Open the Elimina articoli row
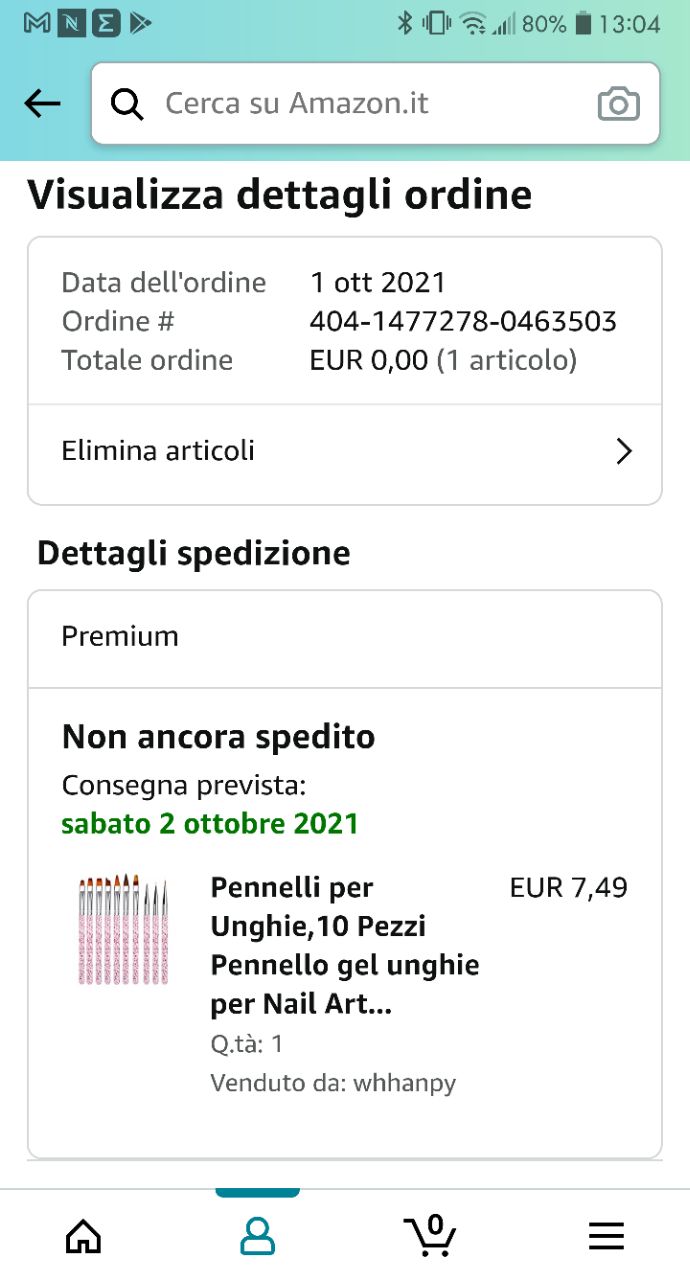The image size is (690, 1280). pos(345,452)
